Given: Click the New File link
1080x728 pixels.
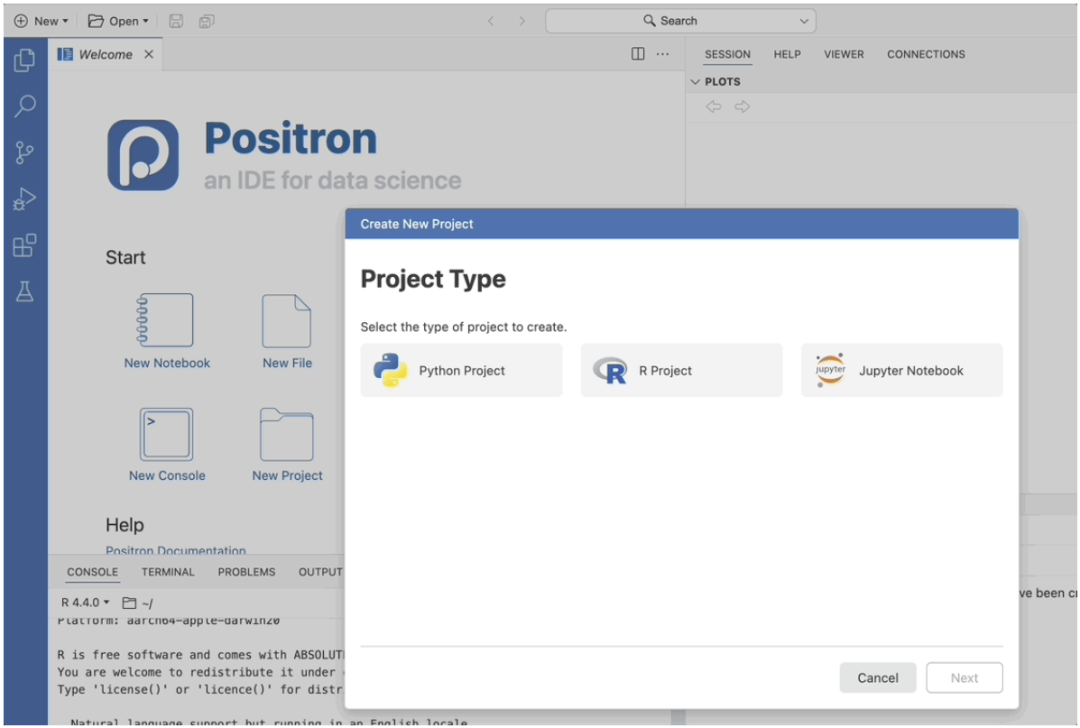Looking at the screenshot, I should (287, 363).
